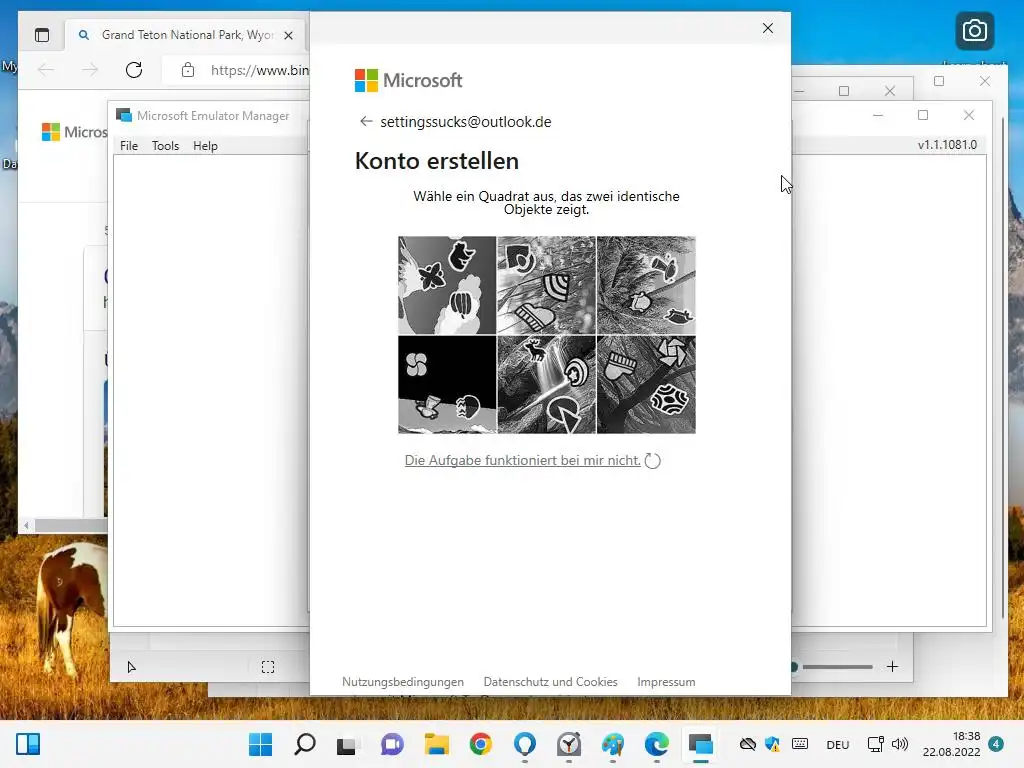Click the Edge address bar URL
Image resolution: width=1024 pixels, height=768 pixels.
coord(259,70)
